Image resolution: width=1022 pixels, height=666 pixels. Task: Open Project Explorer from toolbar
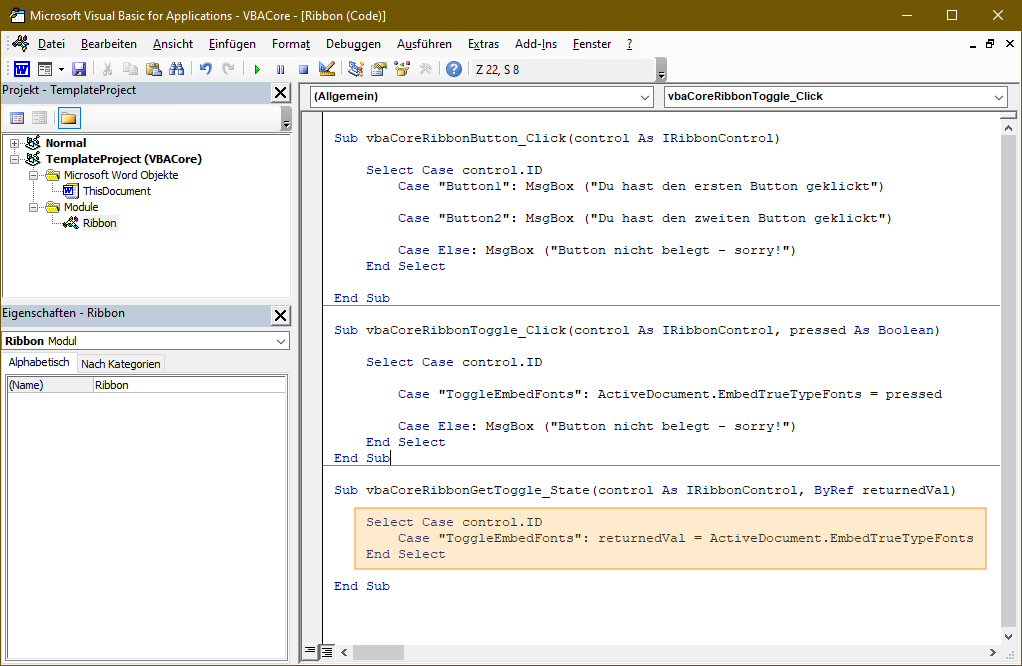(356, 69)
